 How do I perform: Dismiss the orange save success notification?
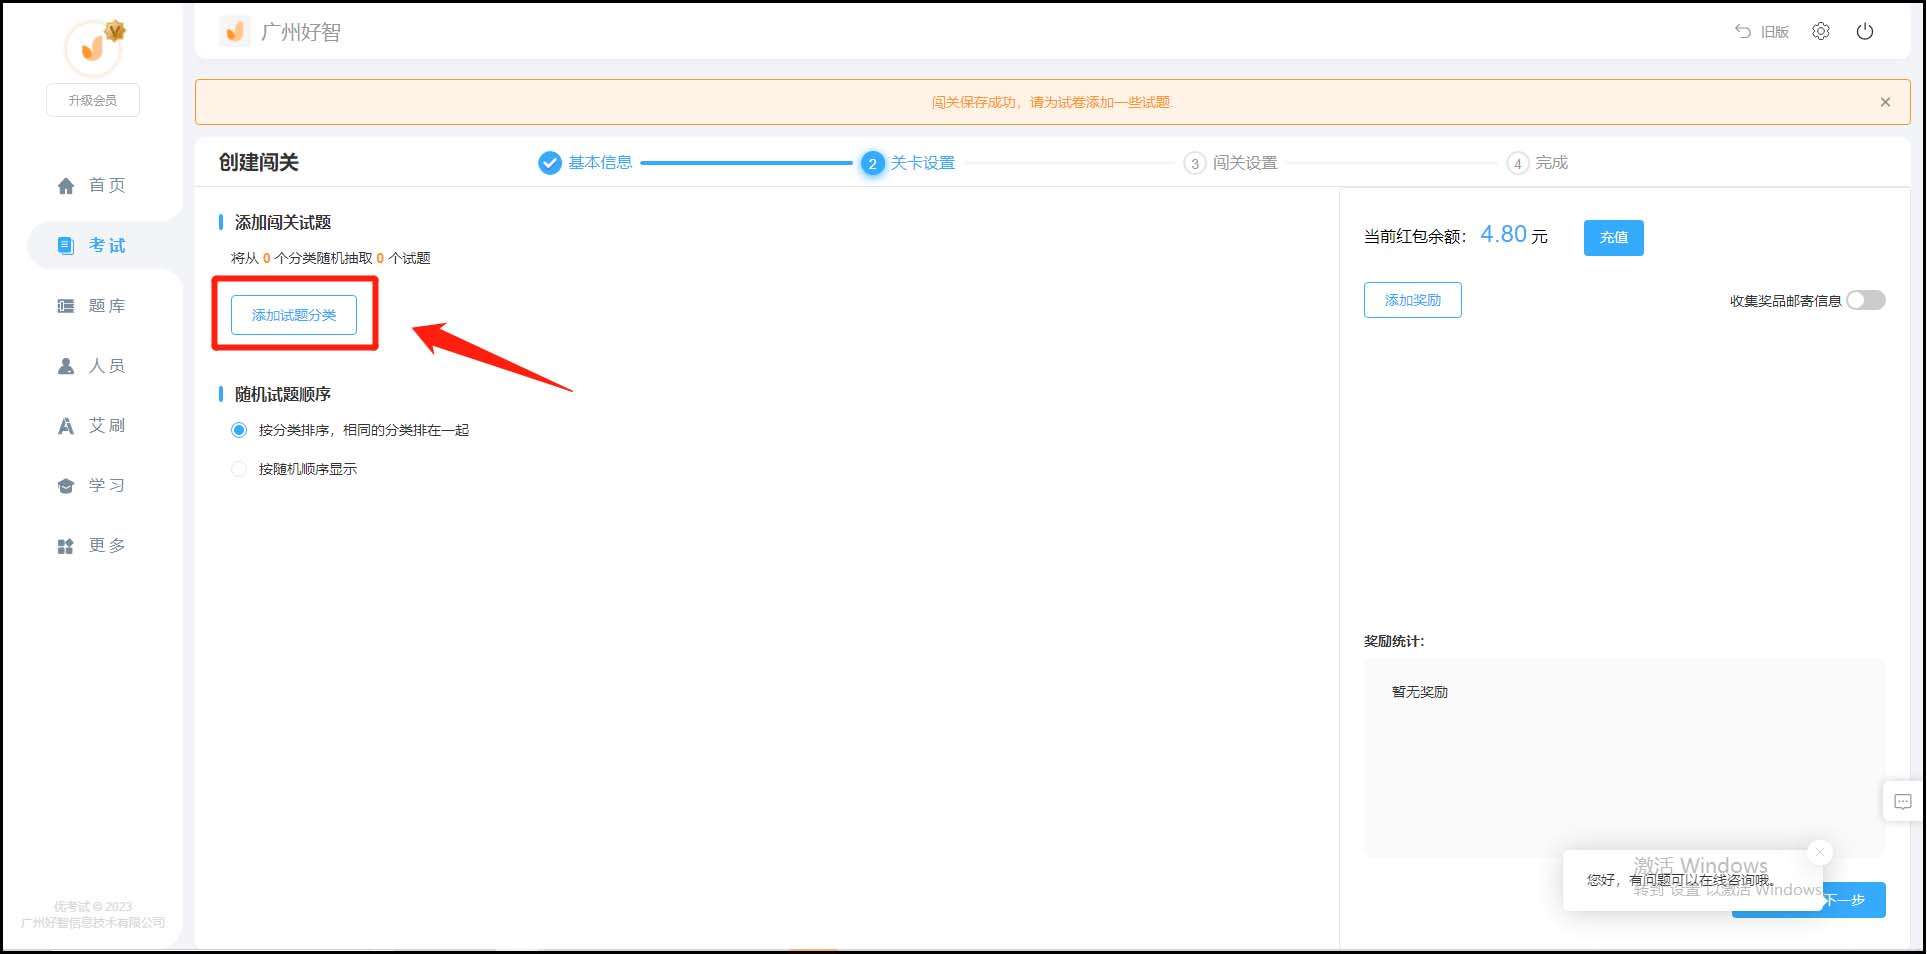(1885, 102)
